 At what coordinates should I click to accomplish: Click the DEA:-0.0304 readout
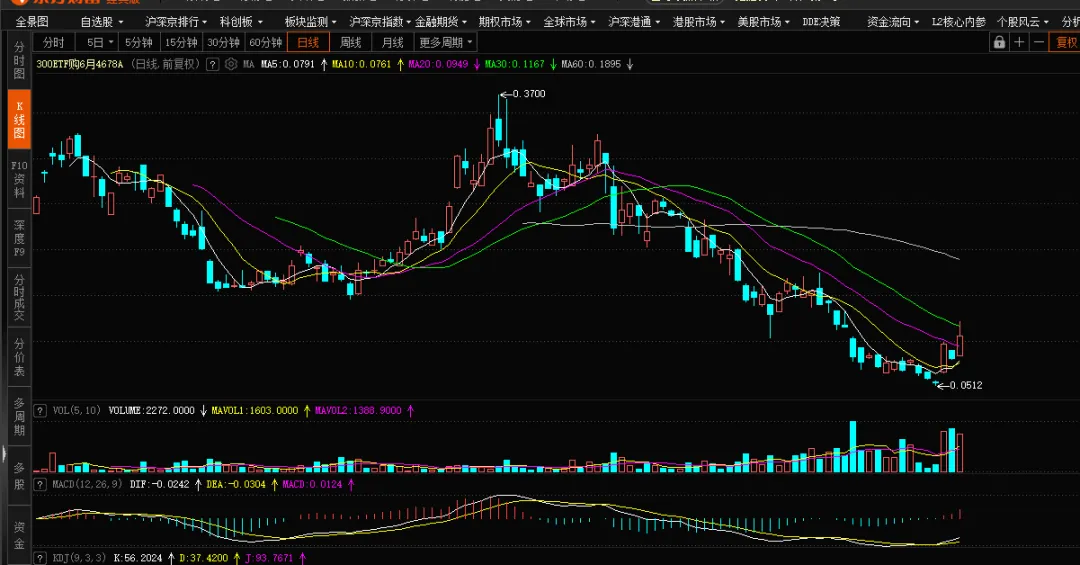236,484
